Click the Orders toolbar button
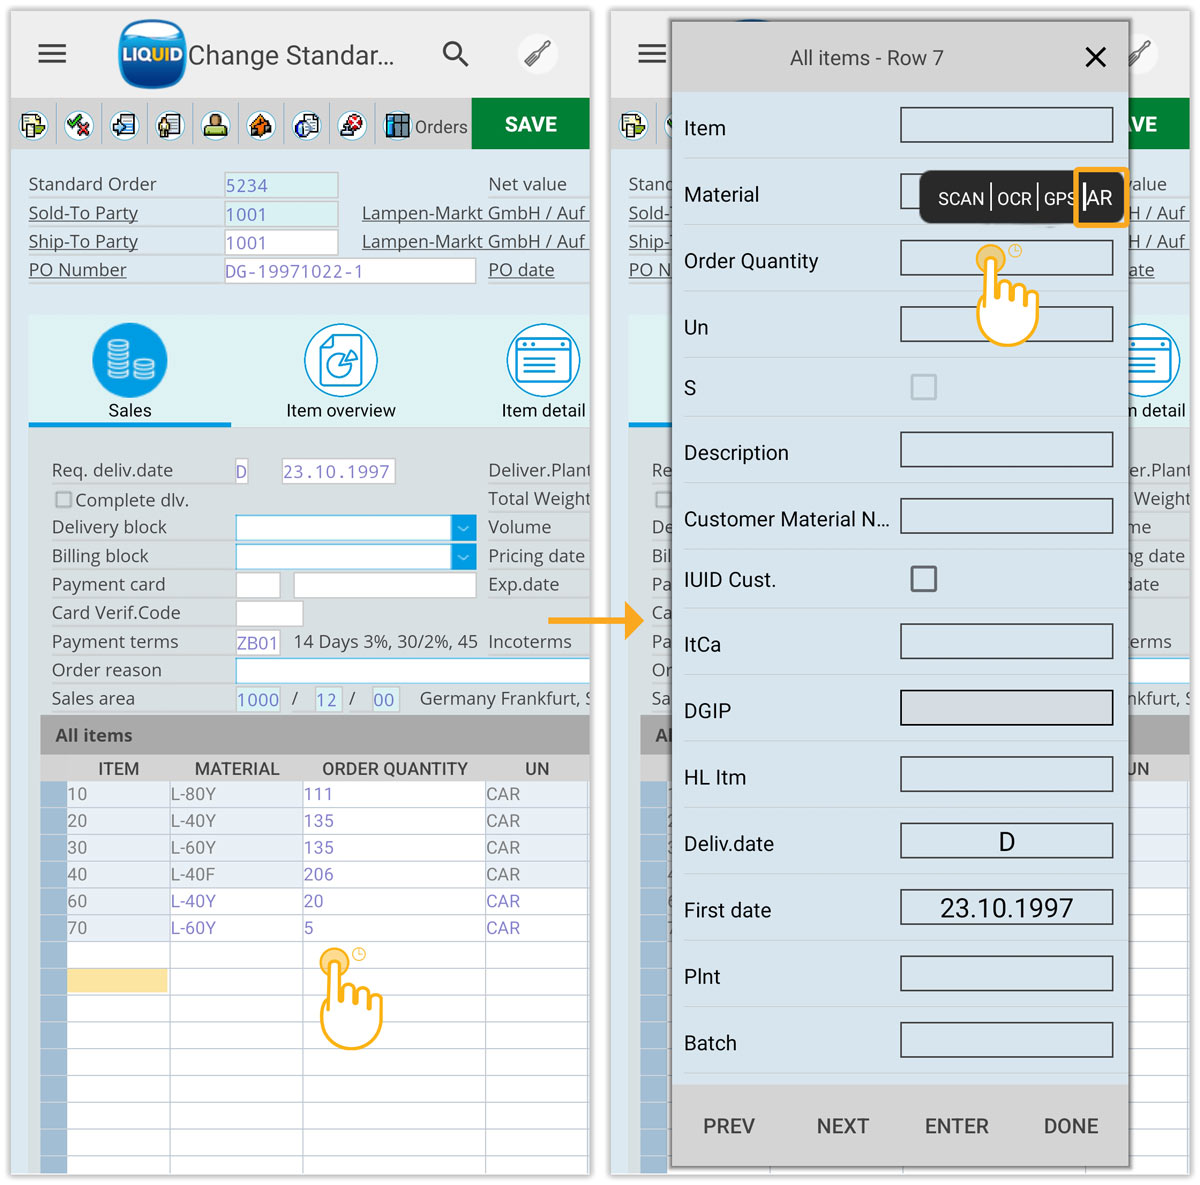This screenshot has width=1200, height=1185. point(427,126)
